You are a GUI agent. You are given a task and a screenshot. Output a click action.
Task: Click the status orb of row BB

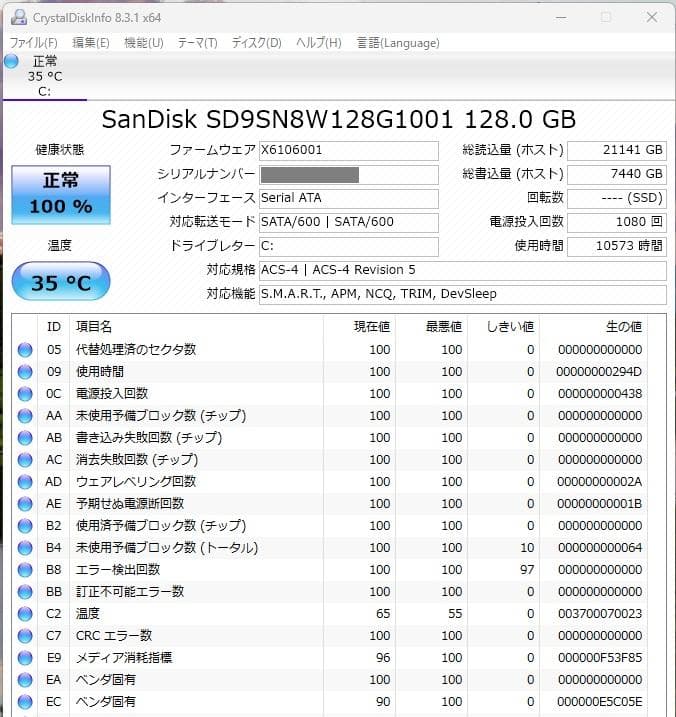25,592
